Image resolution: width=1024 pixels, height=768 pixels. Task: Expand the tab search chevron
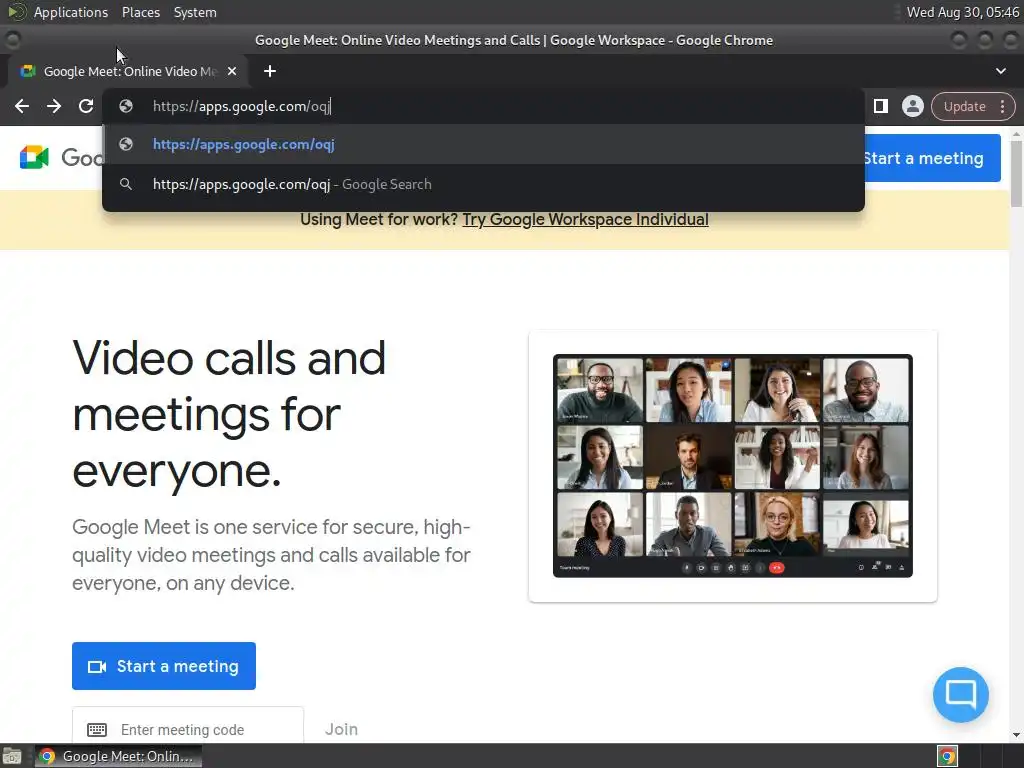coord(1000,71)
